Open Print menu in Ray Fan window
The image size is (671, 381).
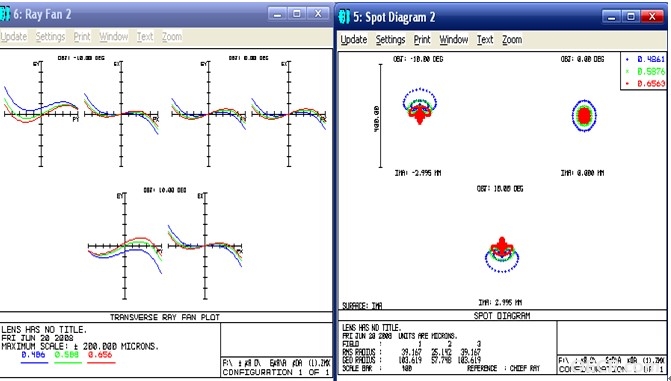point(82,37)
